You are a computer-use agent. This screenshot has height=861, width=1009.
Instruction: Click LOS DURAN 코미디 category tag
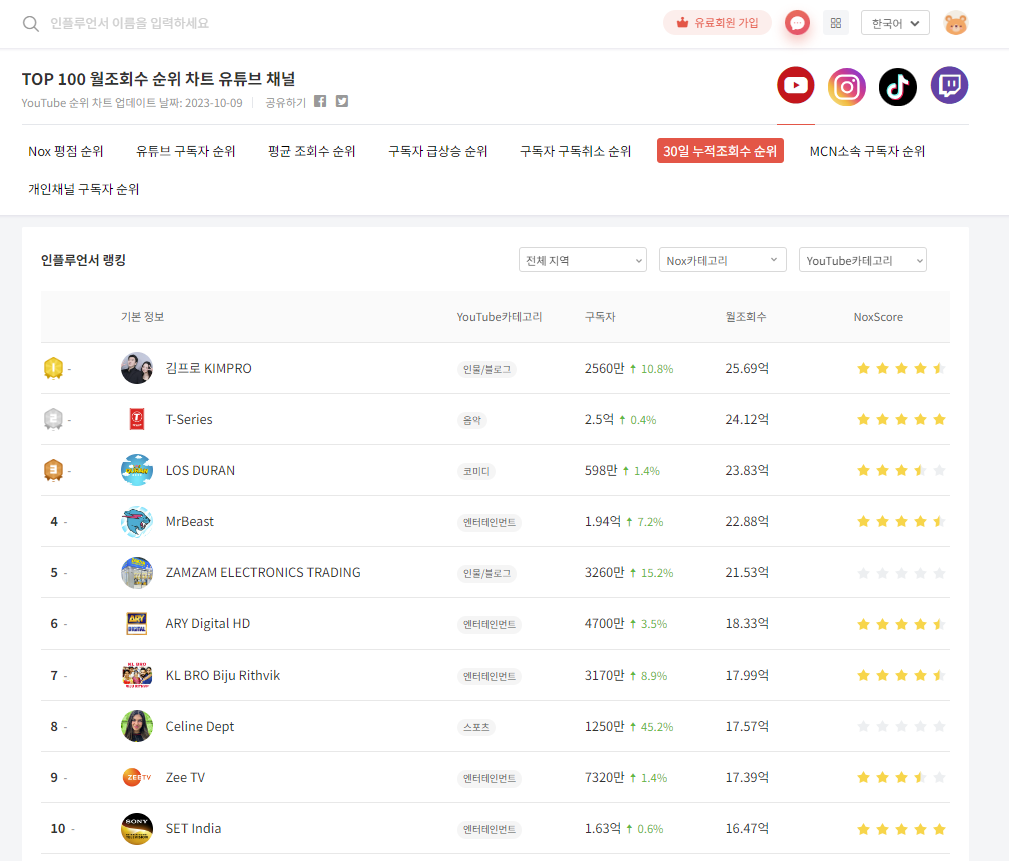click(476, 471)
